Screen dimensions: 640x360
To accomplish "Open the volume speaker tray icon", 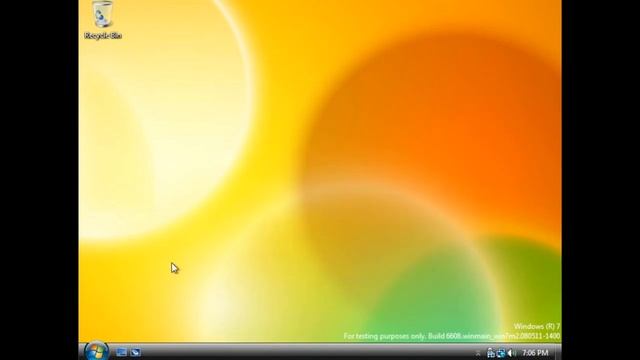I will [x=511, y=353].
